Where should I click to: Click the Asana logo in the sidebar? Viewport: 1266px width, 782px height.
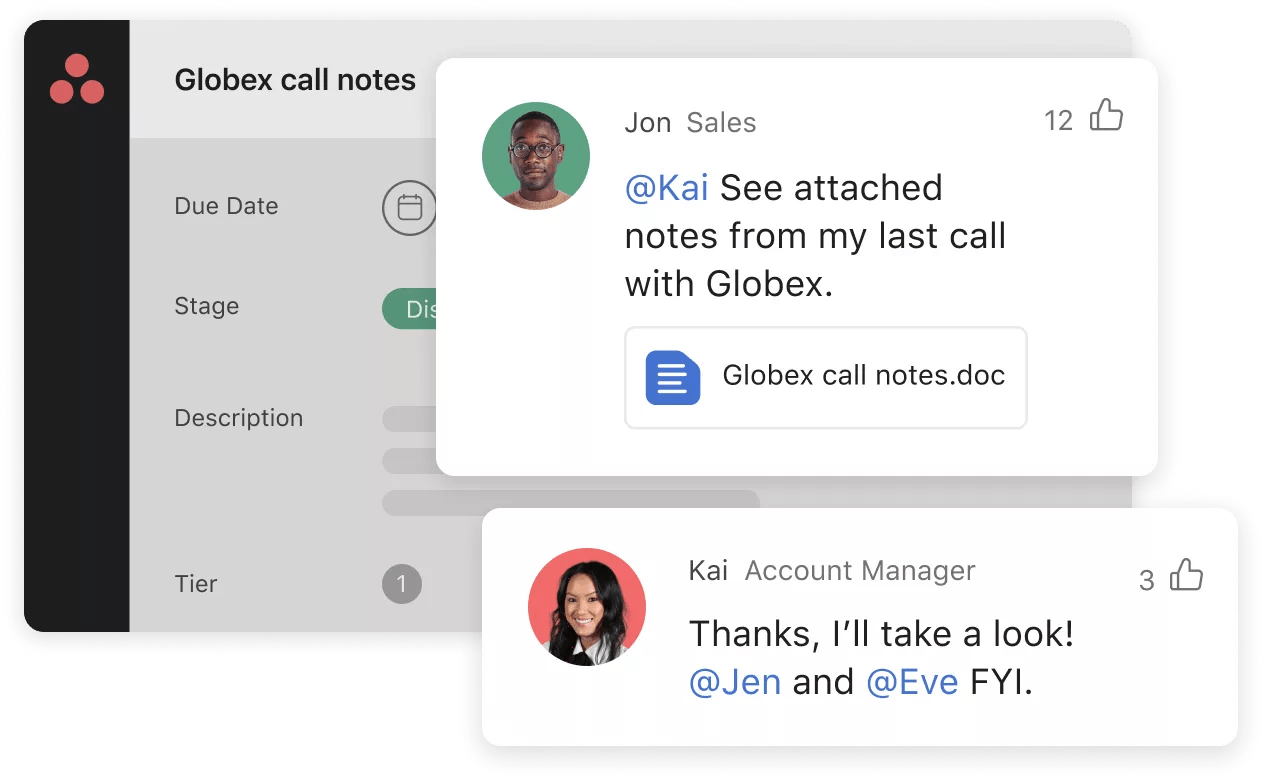point(75,81)
